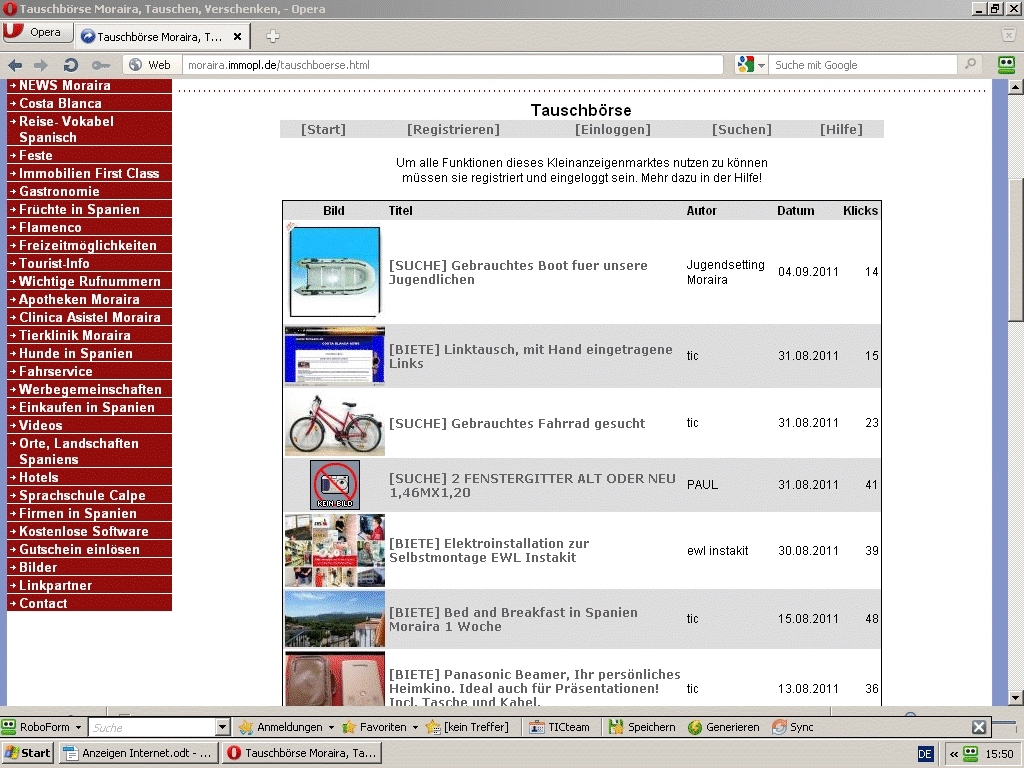1024x768 pixels.
Task: Switch to the Anzeigen Internet.odt taskbar window
Action: (137, 753)
